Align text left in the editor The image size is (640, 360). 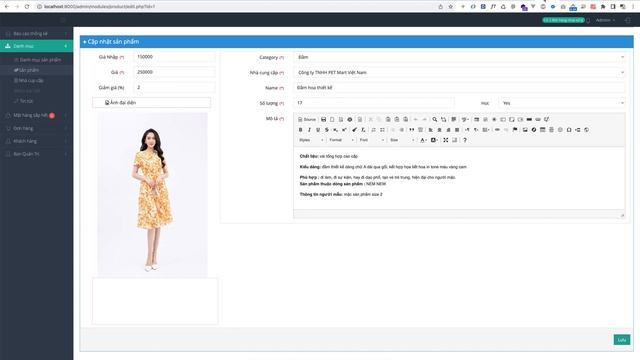431,130
